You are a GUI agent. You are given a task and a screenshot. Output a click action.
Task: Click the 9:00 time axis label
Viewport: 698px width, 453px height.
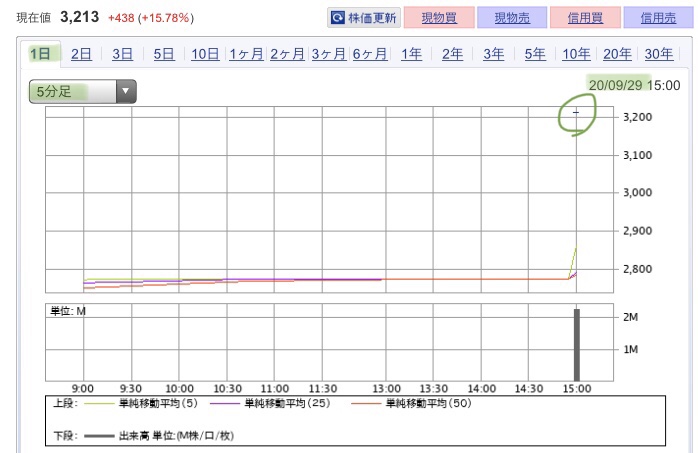point(83,389)
